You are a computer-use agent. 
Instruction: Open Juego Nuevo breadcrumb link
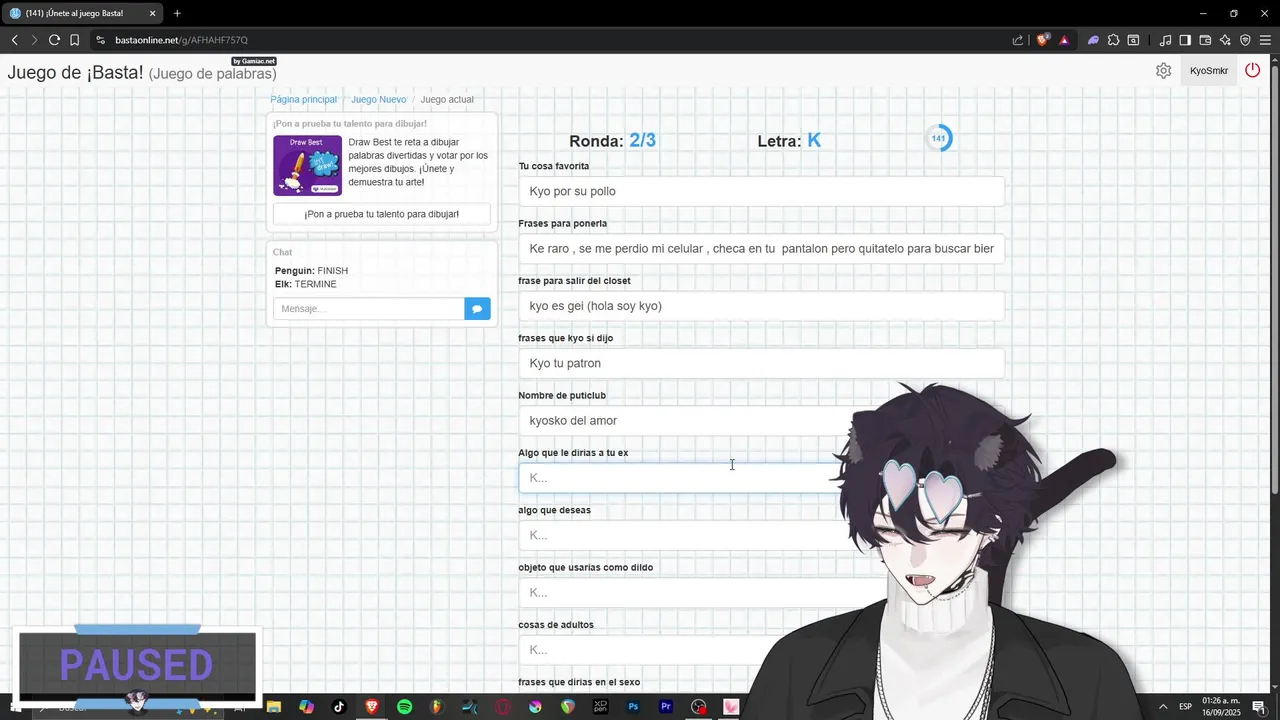click(x=378, y=100)
